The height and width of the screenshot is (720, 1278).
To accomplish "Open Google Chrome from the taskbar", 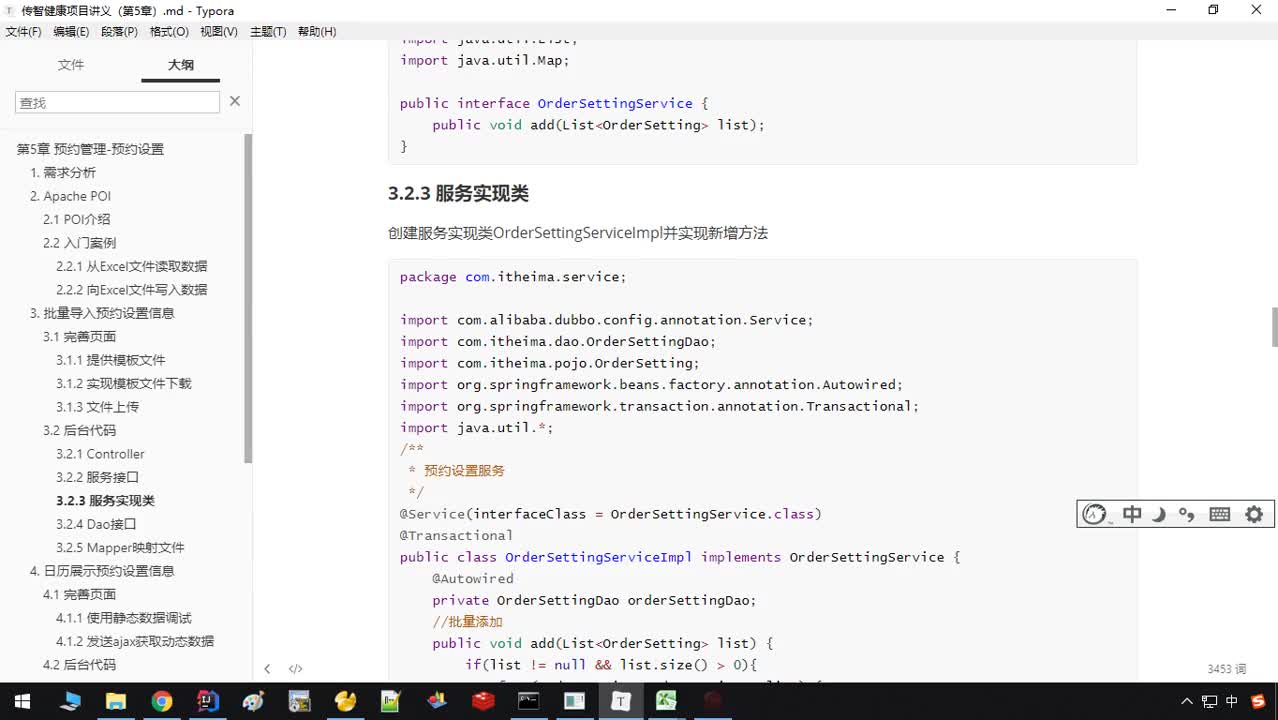I will click(x=162, y=701).
